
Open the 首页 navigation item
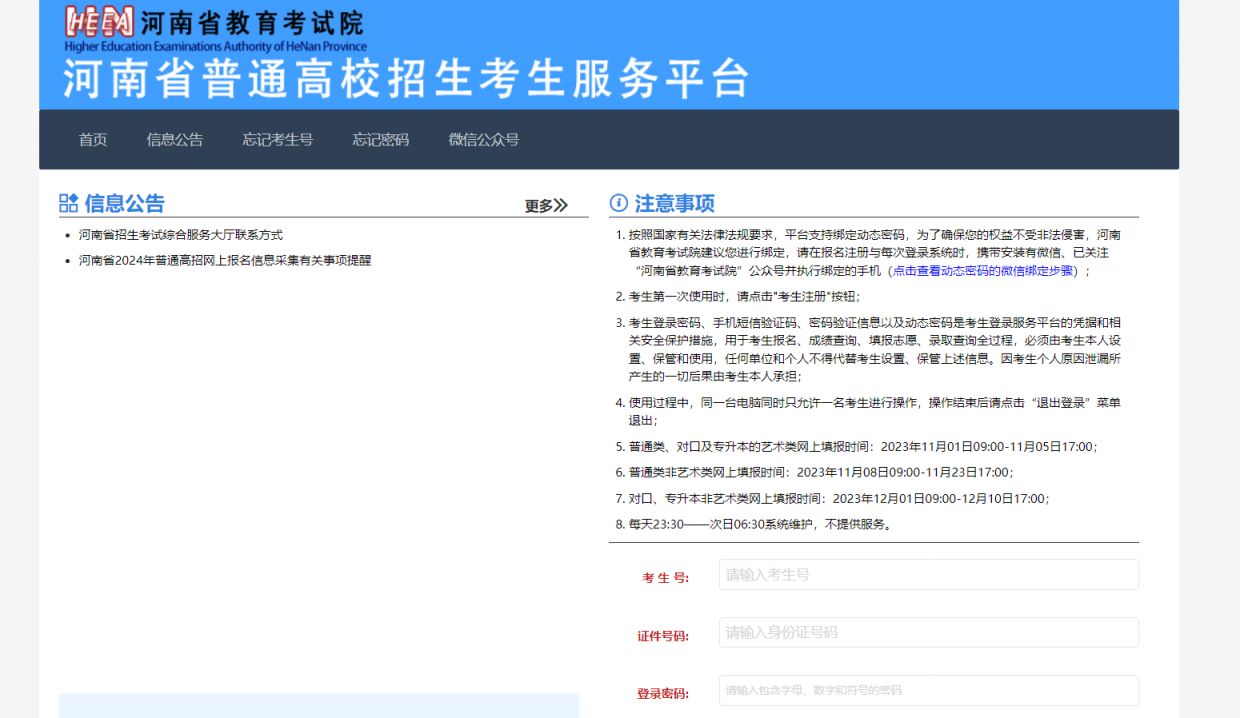(x=93, y=140)
